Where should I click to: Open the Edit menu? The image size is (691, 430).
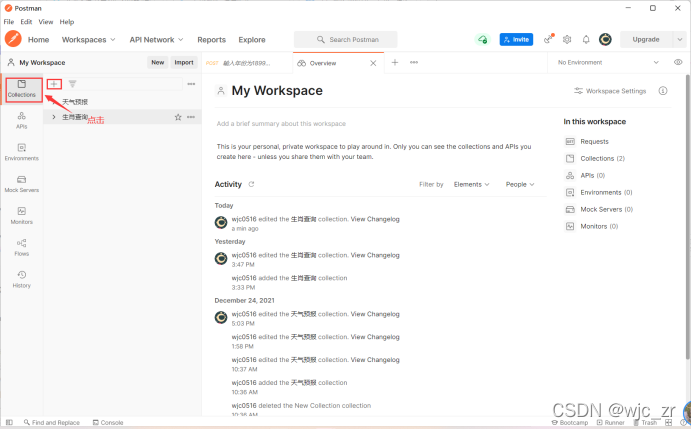pyautogui.click(x=26, y=22)
